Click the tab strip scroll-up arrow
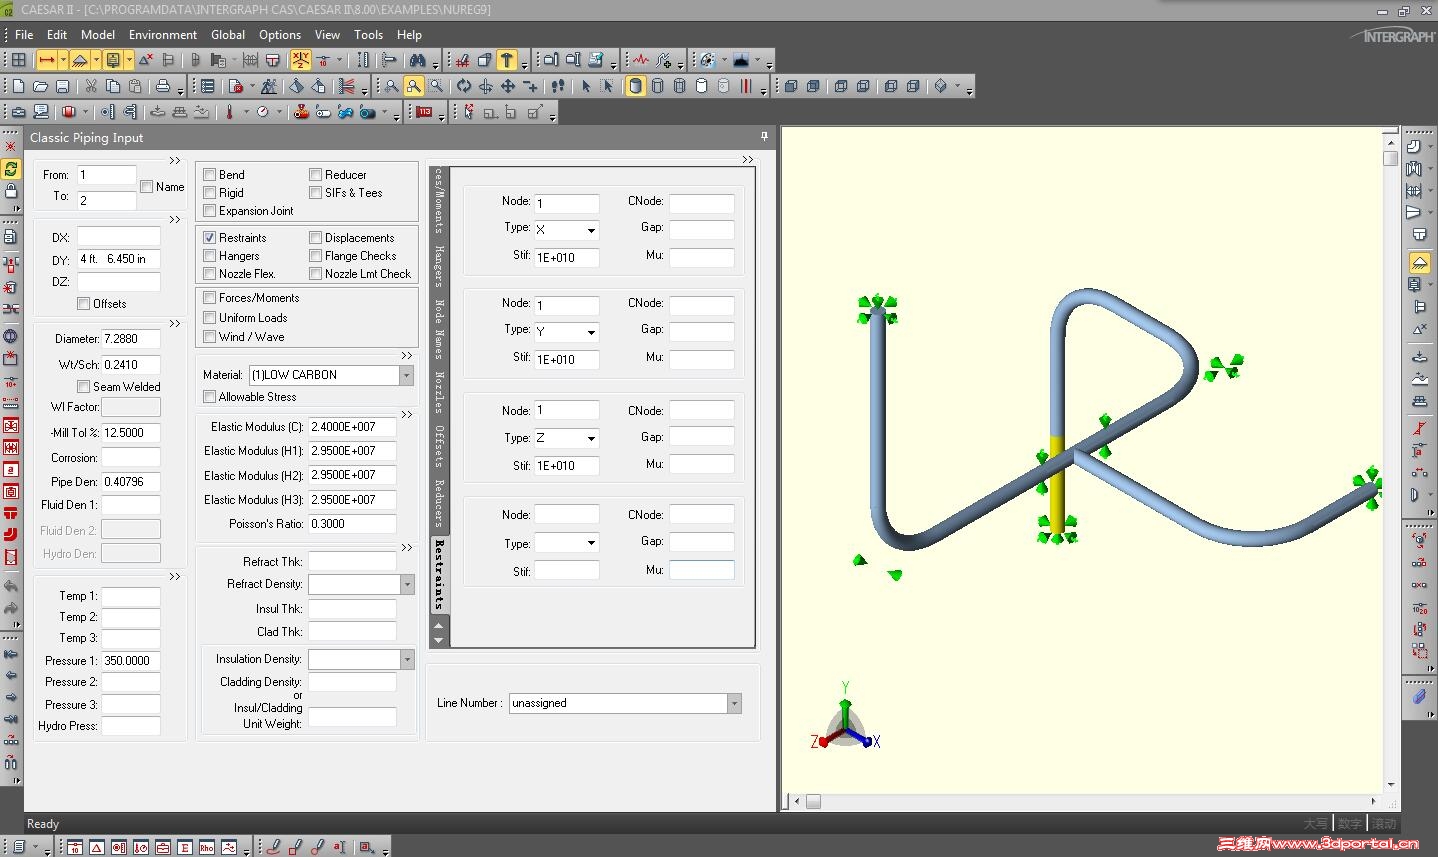The image size is (1438, 857). pyautogui.click(x=438, y=625)
